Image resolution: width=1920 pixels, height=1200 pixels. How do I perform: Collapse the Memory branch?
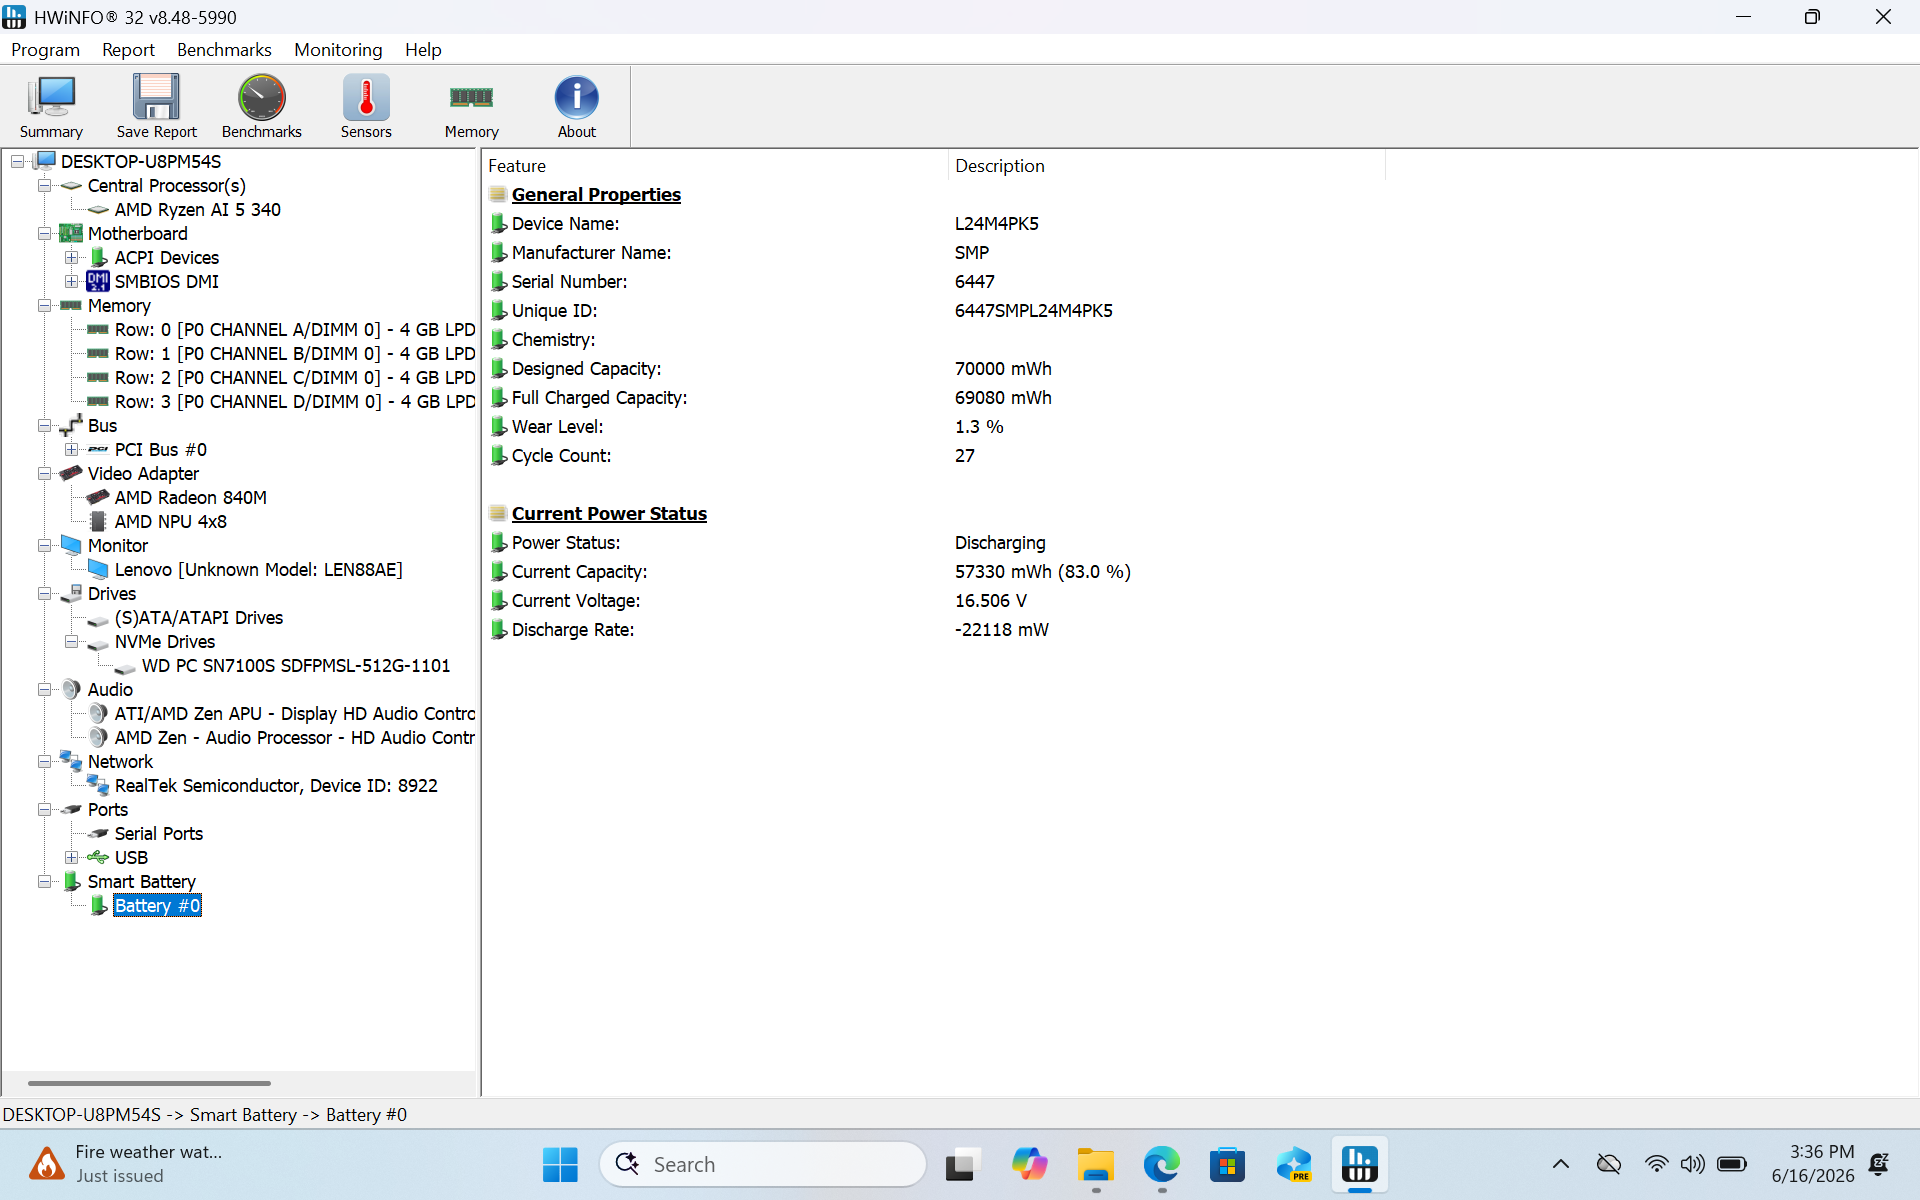(x=45, y=306)
